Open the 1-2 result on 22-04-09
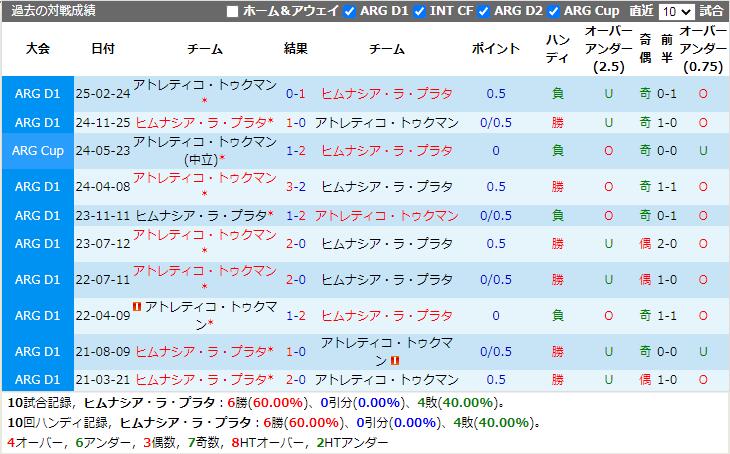The height and width of the screenshot is (454, 730). click(x=296, y=316)
